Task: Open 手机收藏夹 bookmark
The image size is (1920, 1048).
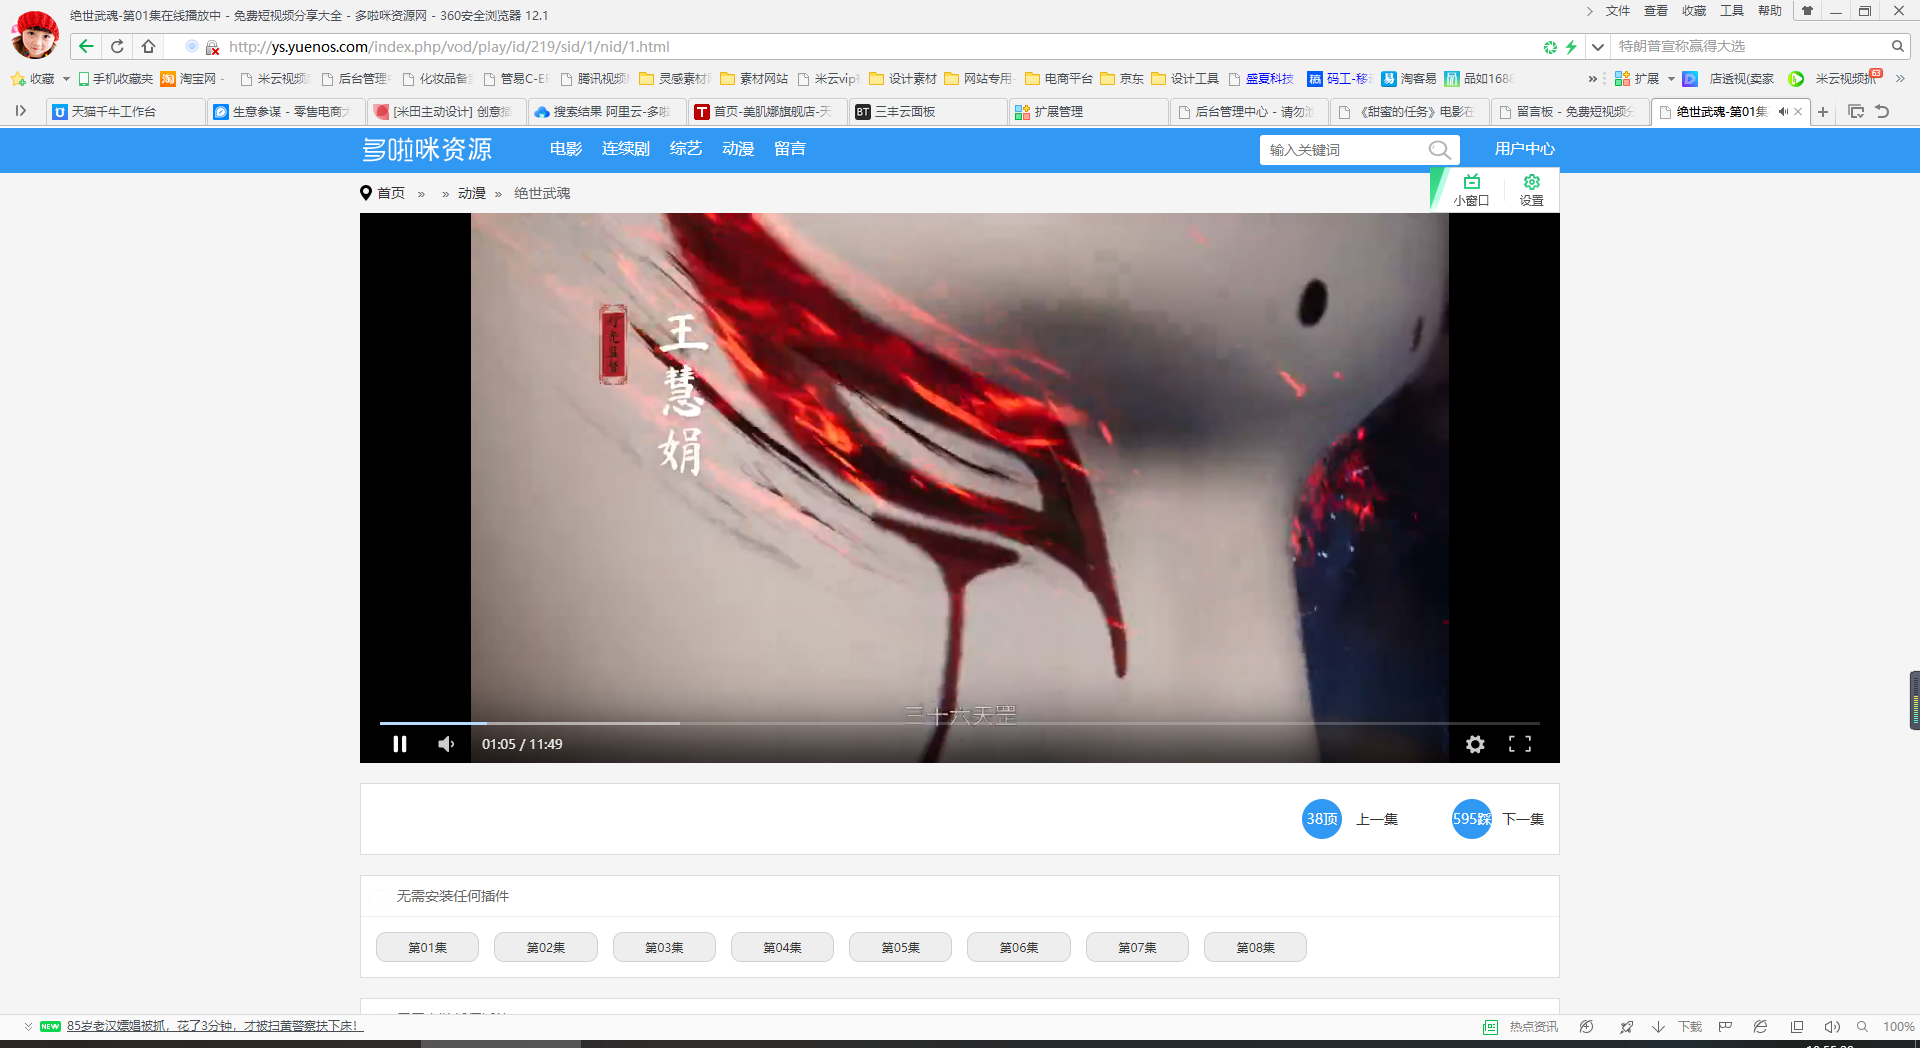Action: click(115, 79)
